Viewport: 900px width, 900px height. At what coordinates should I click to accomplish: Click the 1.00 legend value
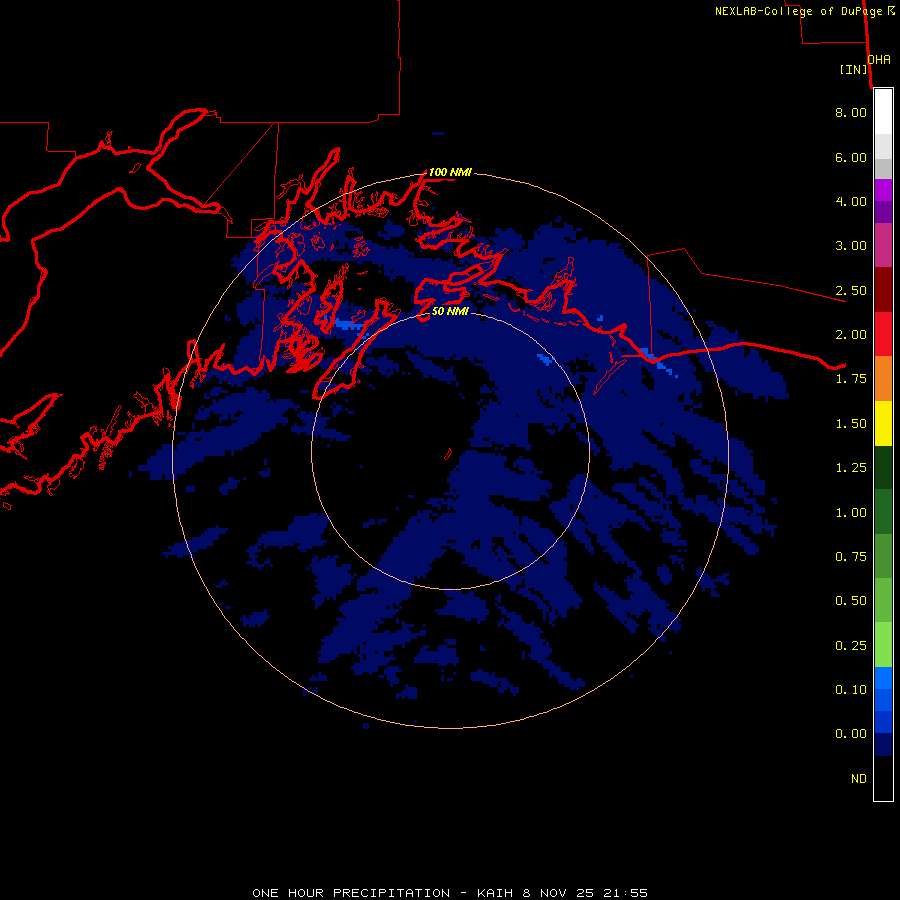851,513
